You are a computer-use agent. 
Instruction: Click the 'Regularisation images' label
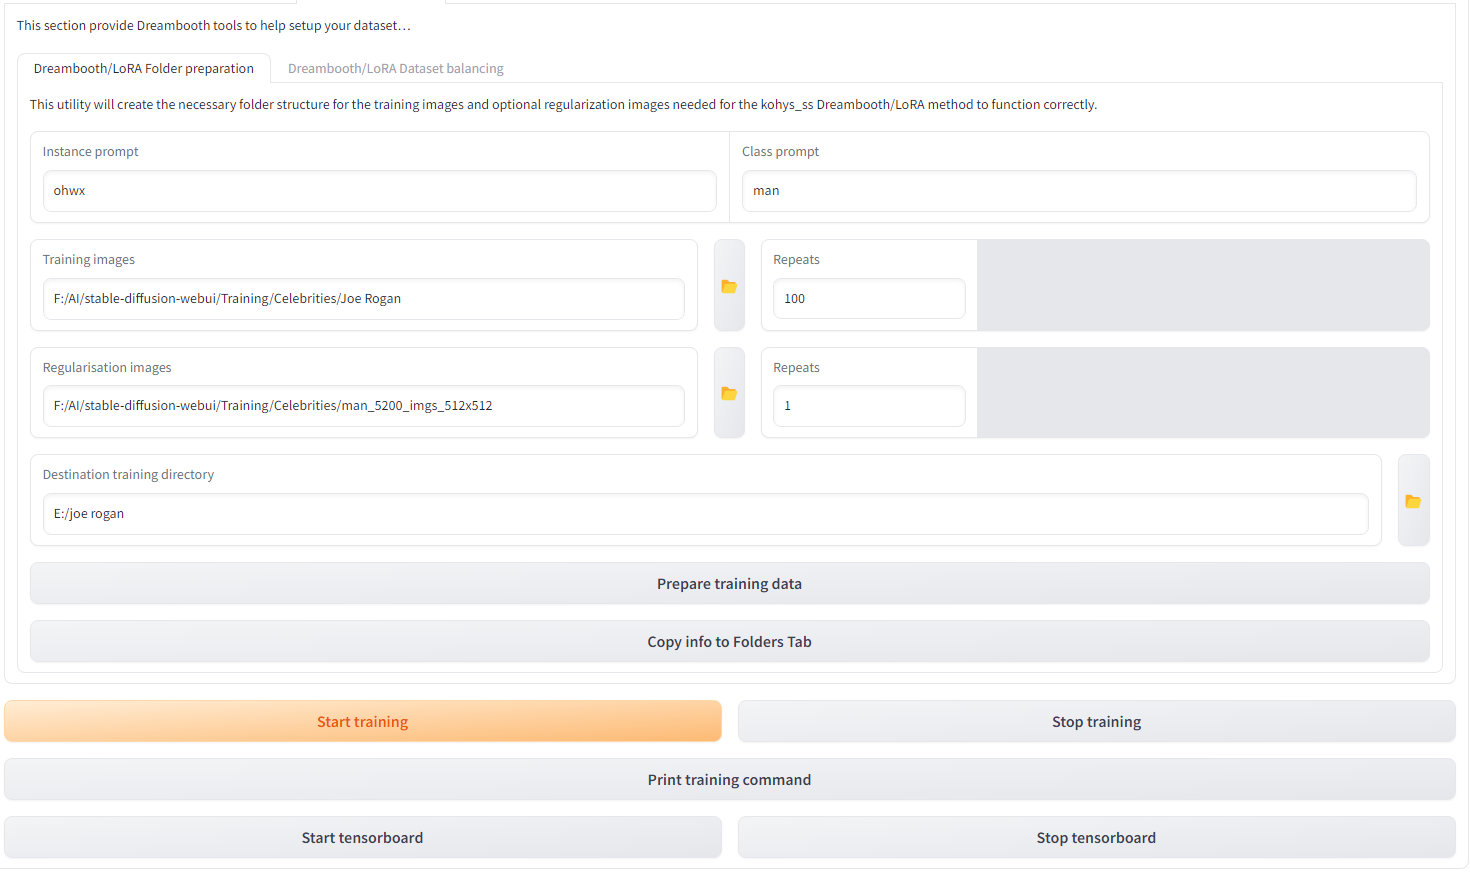tap(107, 368)
